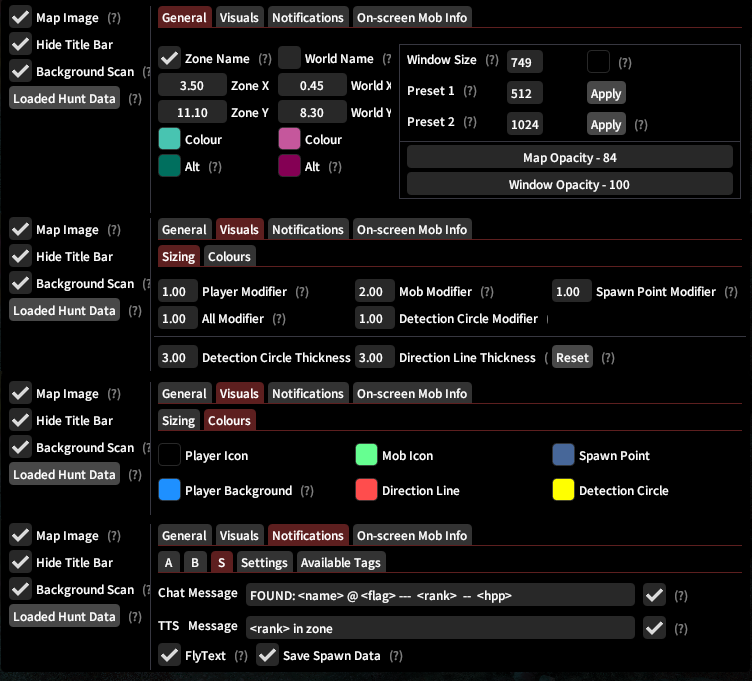
Task: Click help marker next to Save Spawn Data
Action: pyautogui.click(x=396, y=656)
